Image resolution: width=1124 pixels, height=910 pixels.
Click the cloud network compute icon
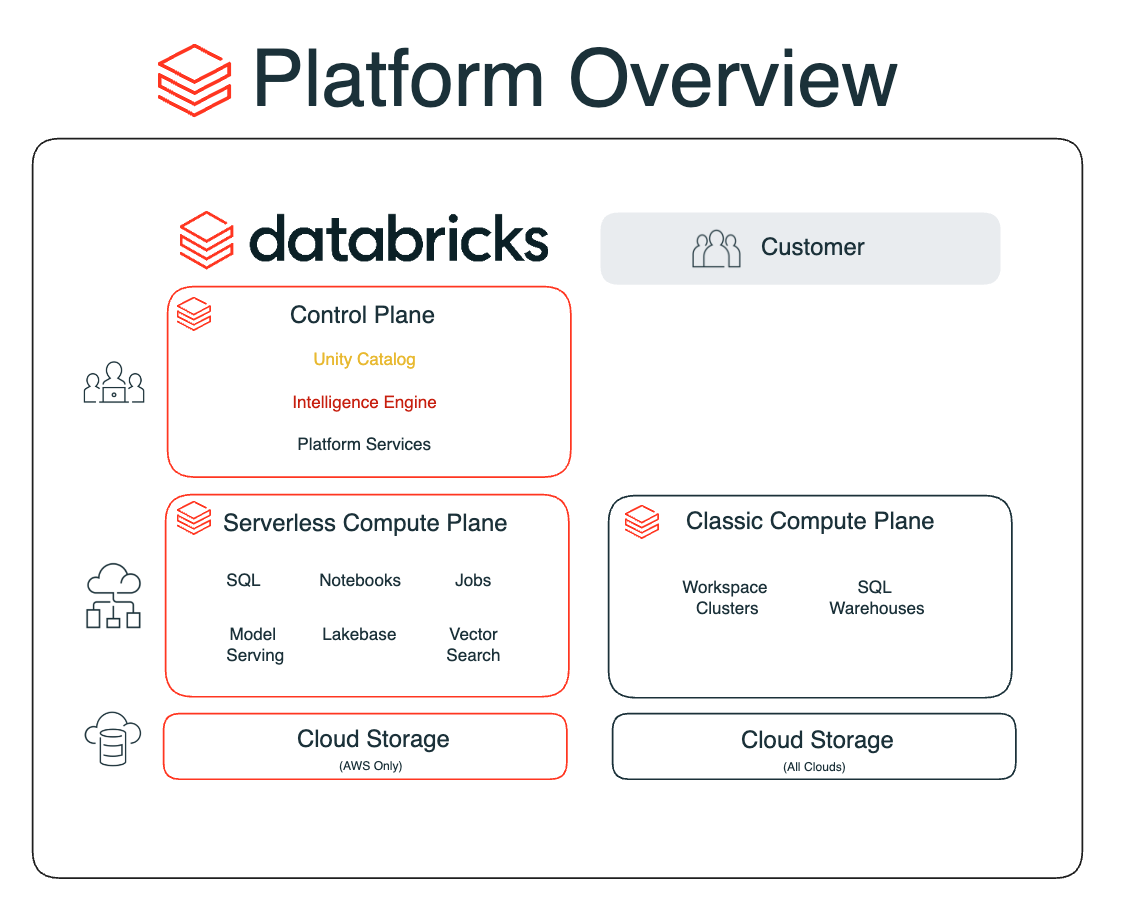tap(113, 597)
